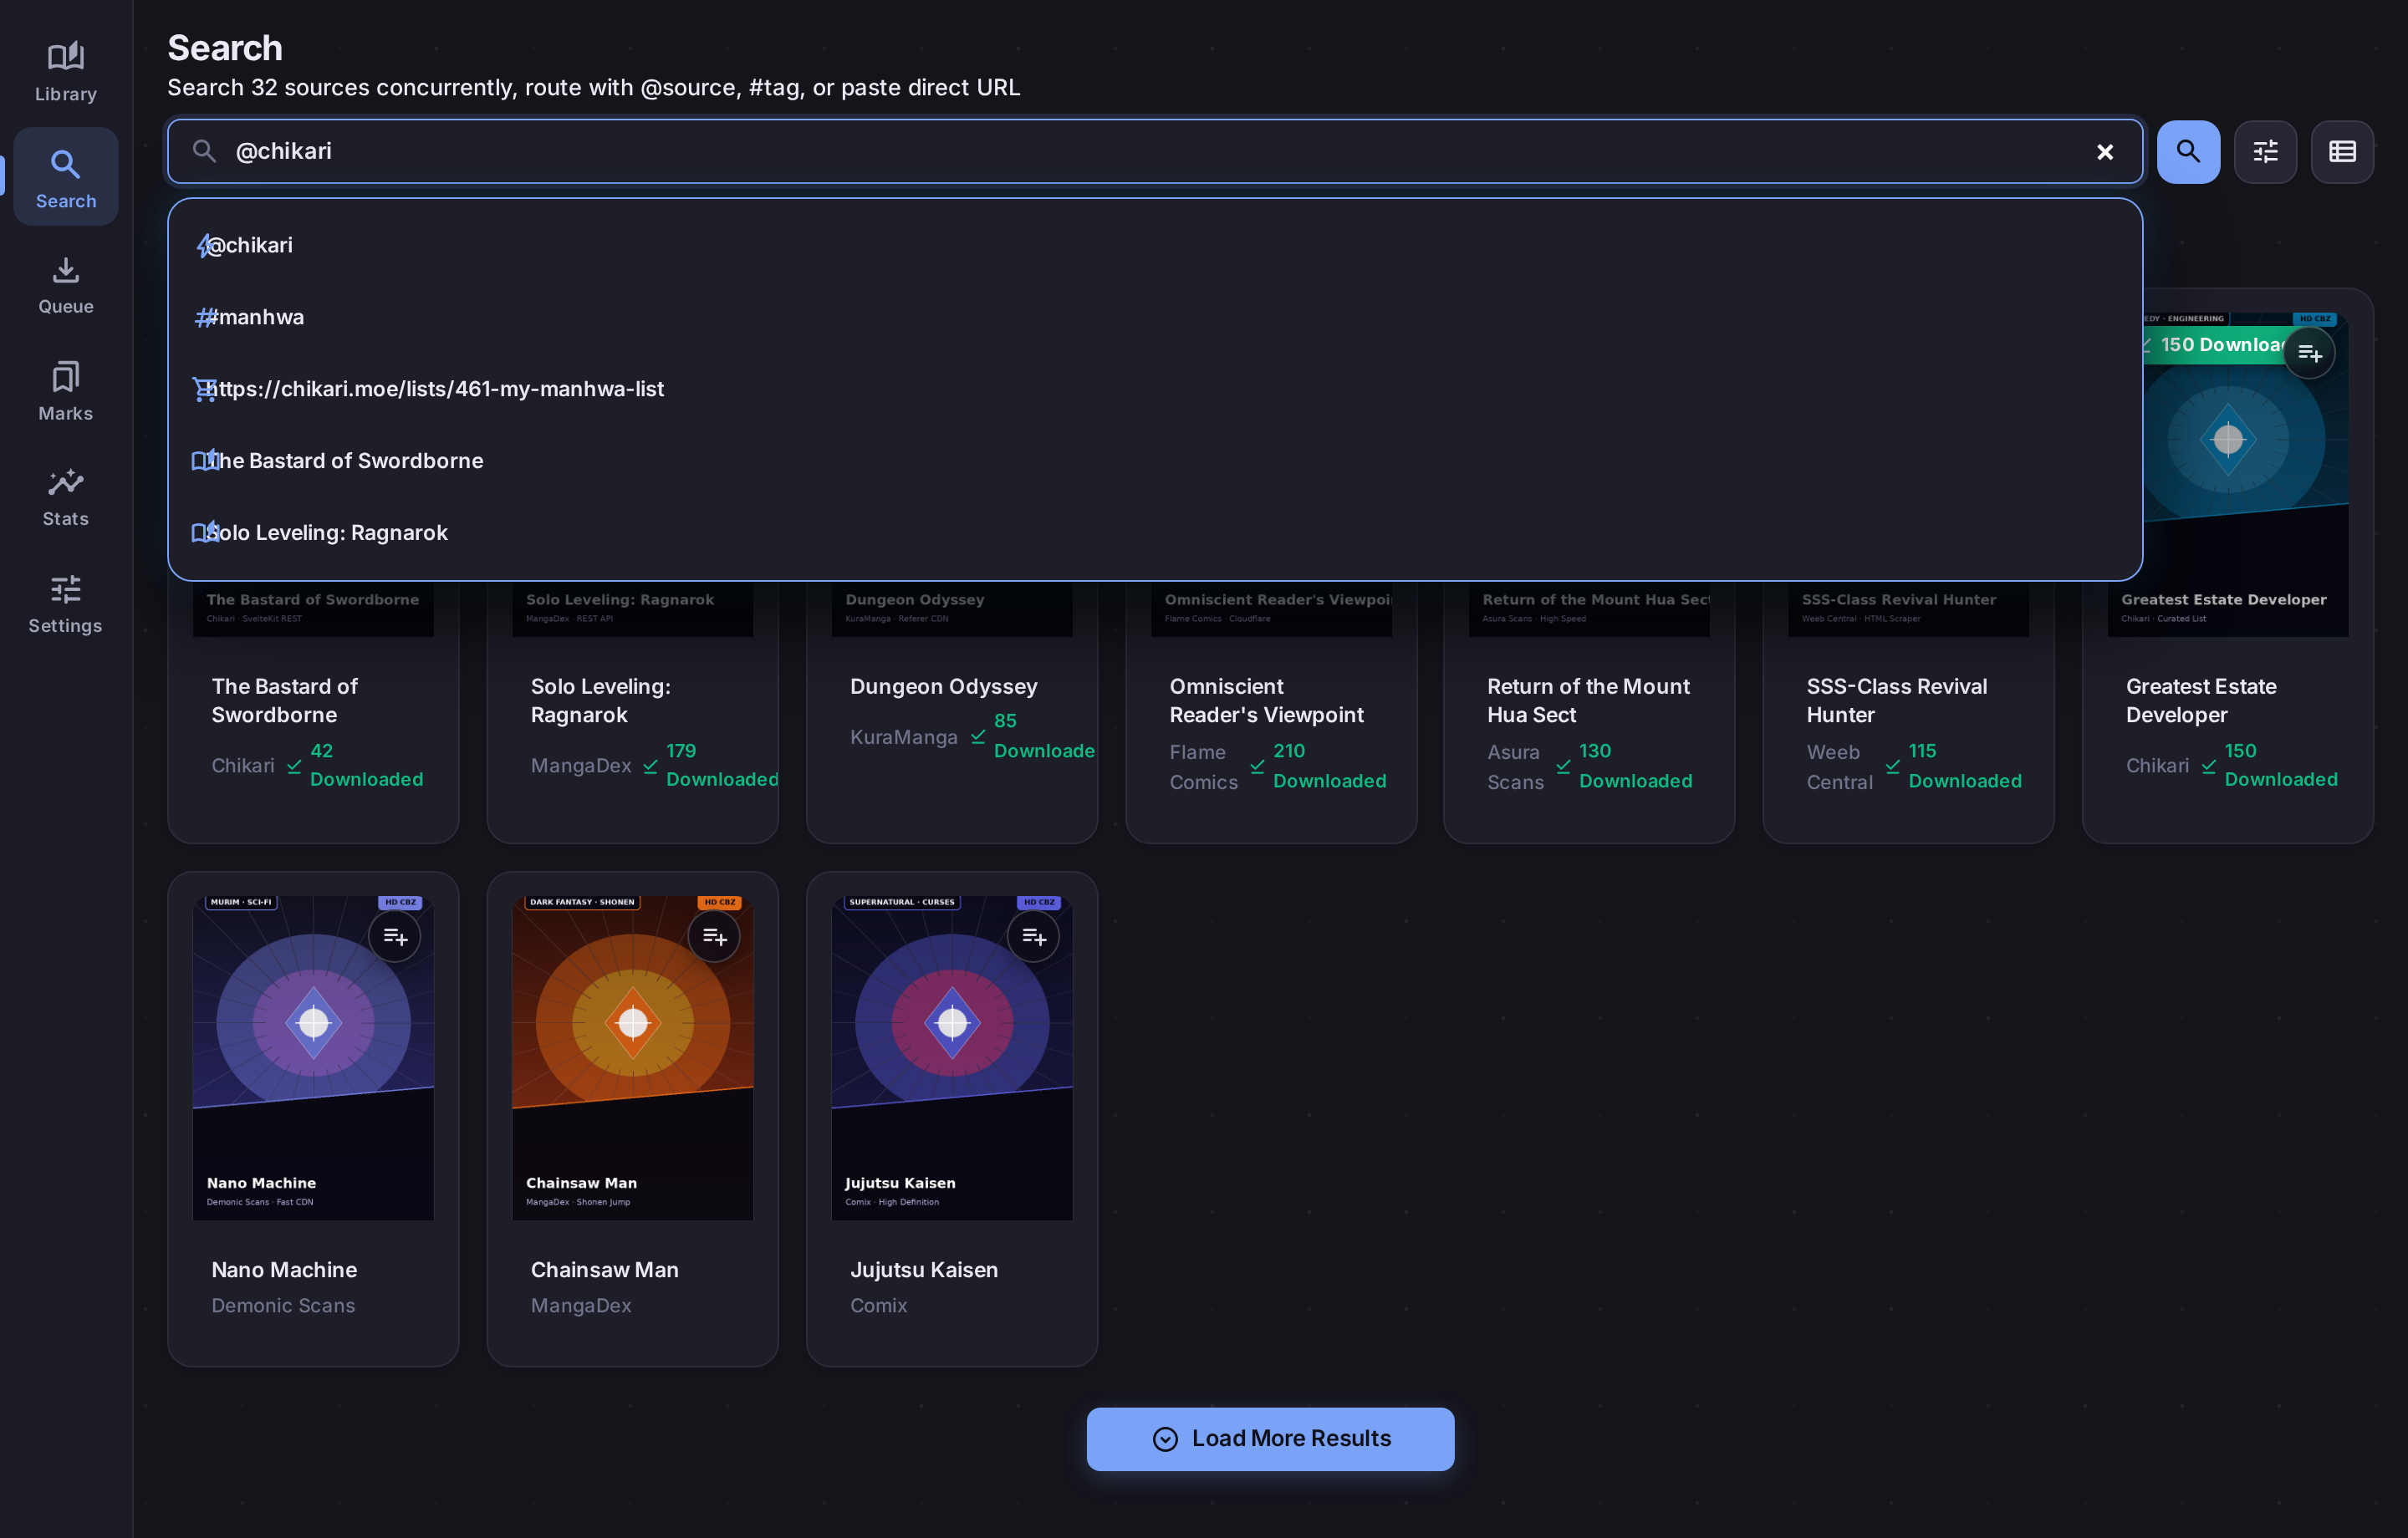Click the KuraManga source label

pyautogui.click(x=903, y=737)
